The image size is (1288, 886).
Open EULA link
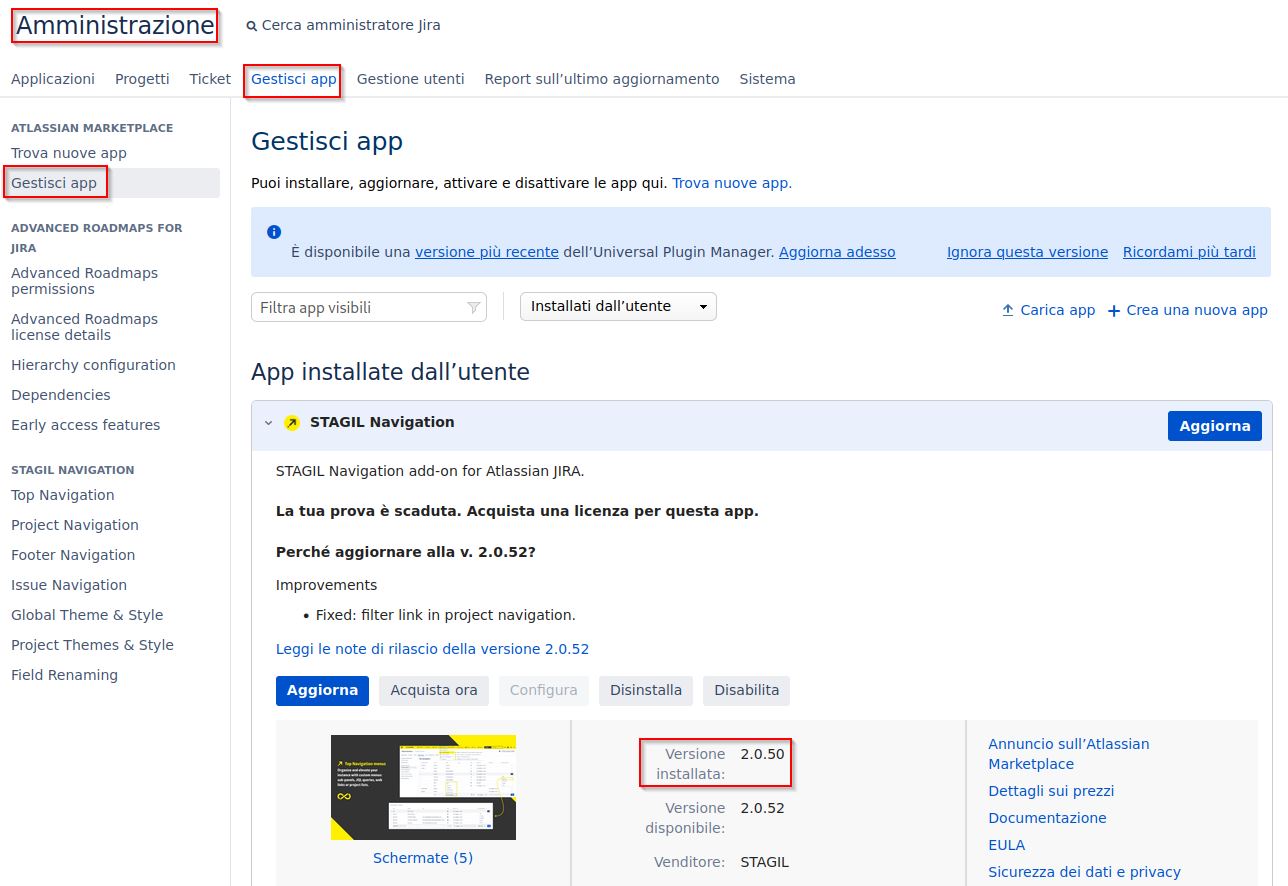click(1006, 845)
